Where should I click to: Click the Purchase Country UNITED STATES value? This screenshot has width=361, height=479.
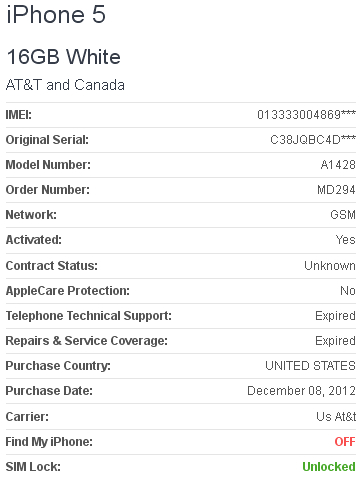(310, 366)
